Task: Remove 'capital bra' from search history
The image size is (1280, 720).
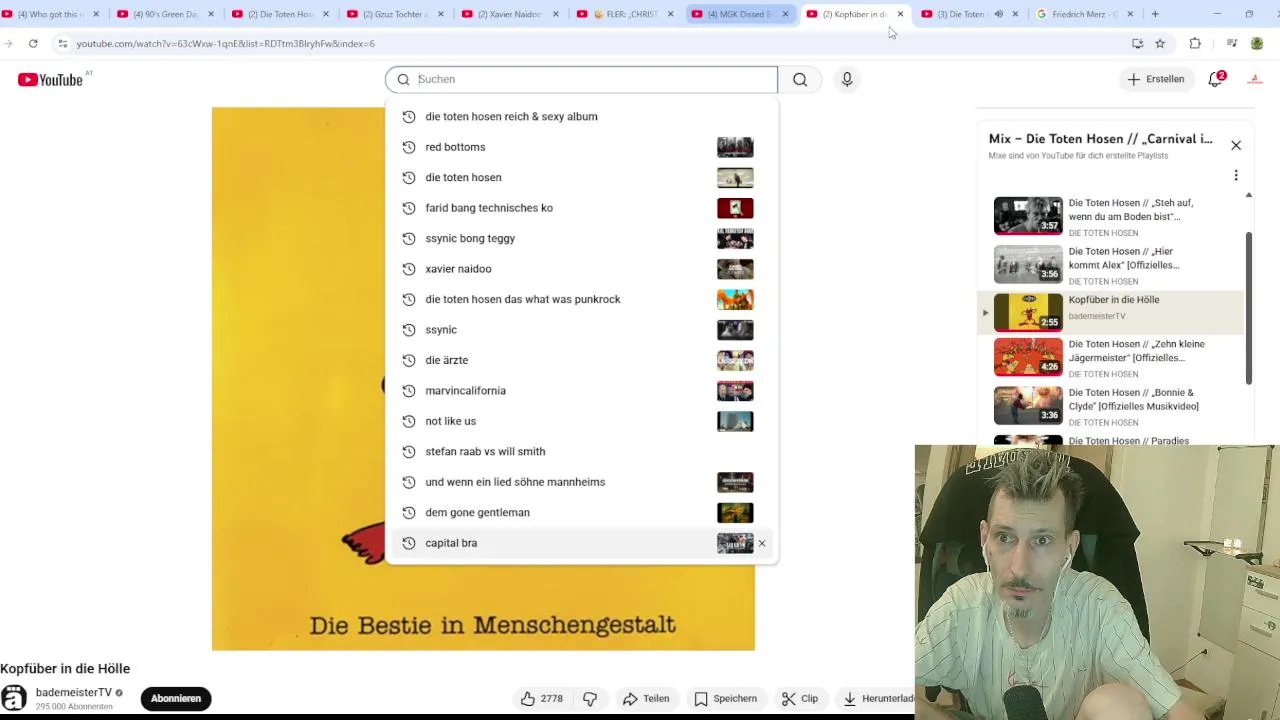Action: click(x=762, y=543)
